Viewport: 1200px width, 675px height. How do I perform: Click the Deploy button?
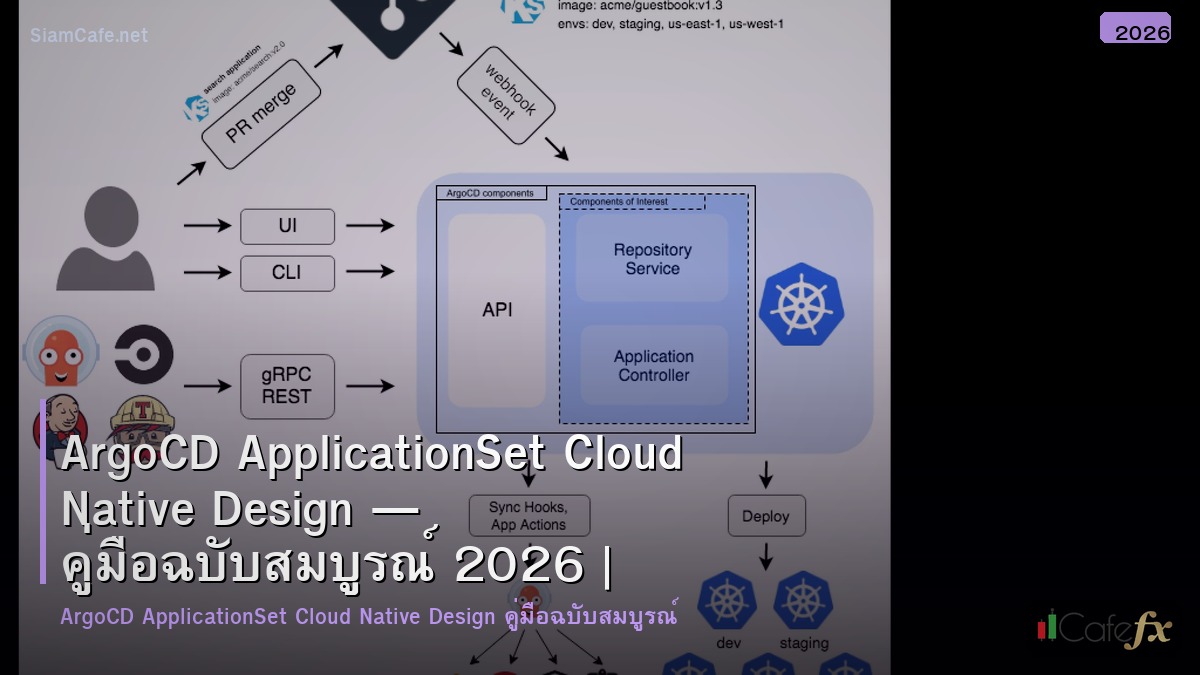click(x=766, y=516)
